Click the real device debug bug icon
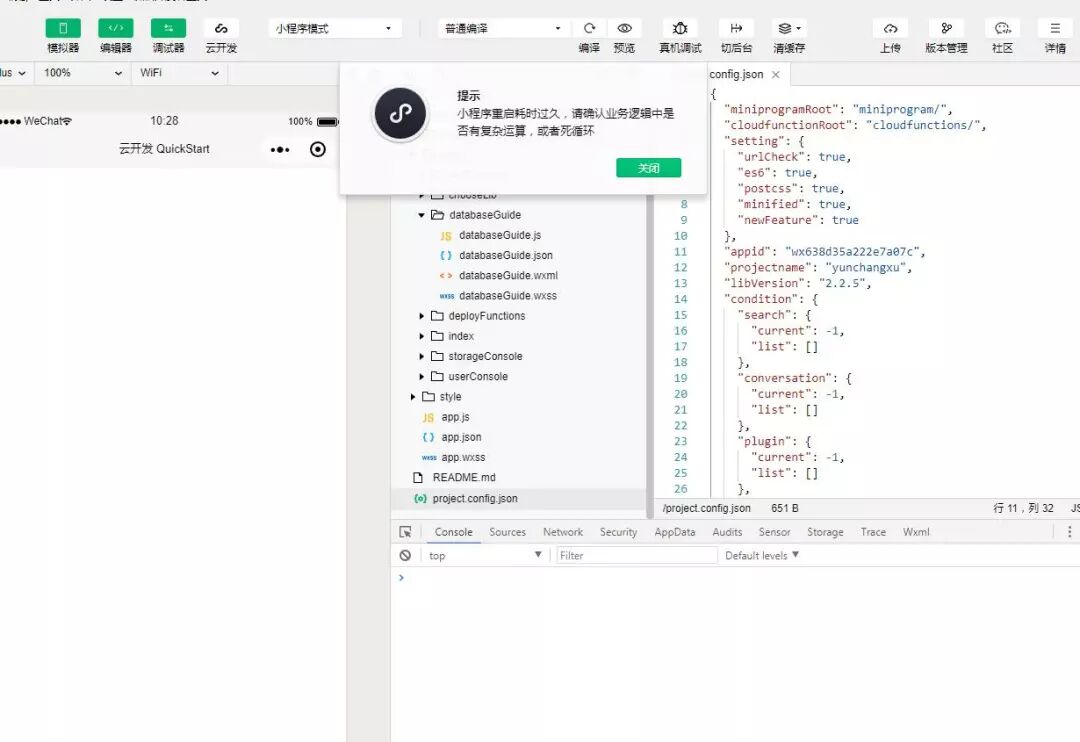The height and width of the screenshot is (742, 1080). pyautogui.click(x=680, y=28)
